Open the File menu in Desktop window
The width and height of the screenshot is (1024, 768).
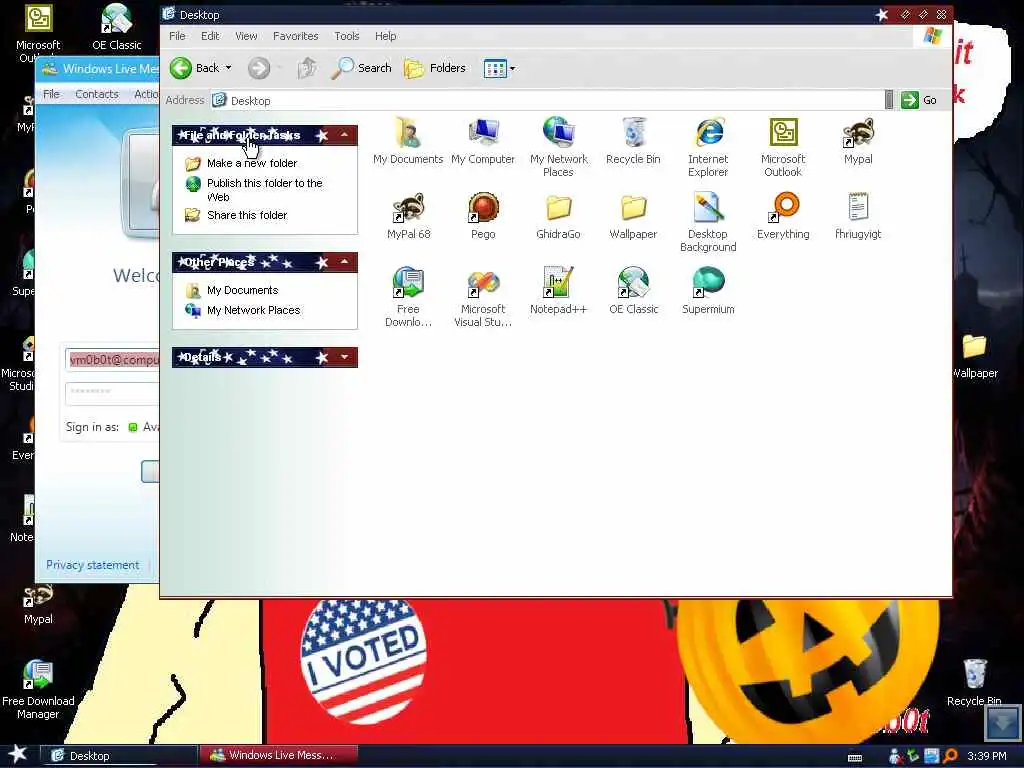click(x=177, y=36)
